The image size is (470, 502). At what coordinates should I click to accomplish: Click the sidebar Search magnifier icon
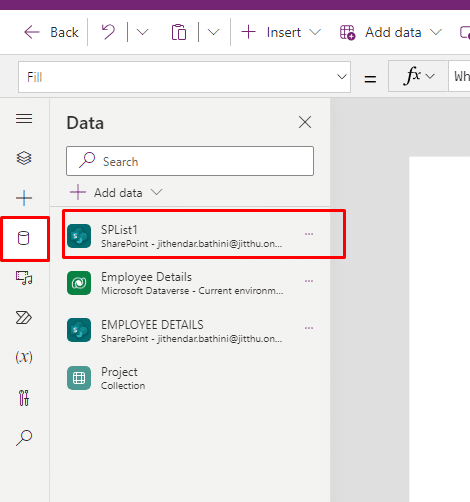[24, 438]
